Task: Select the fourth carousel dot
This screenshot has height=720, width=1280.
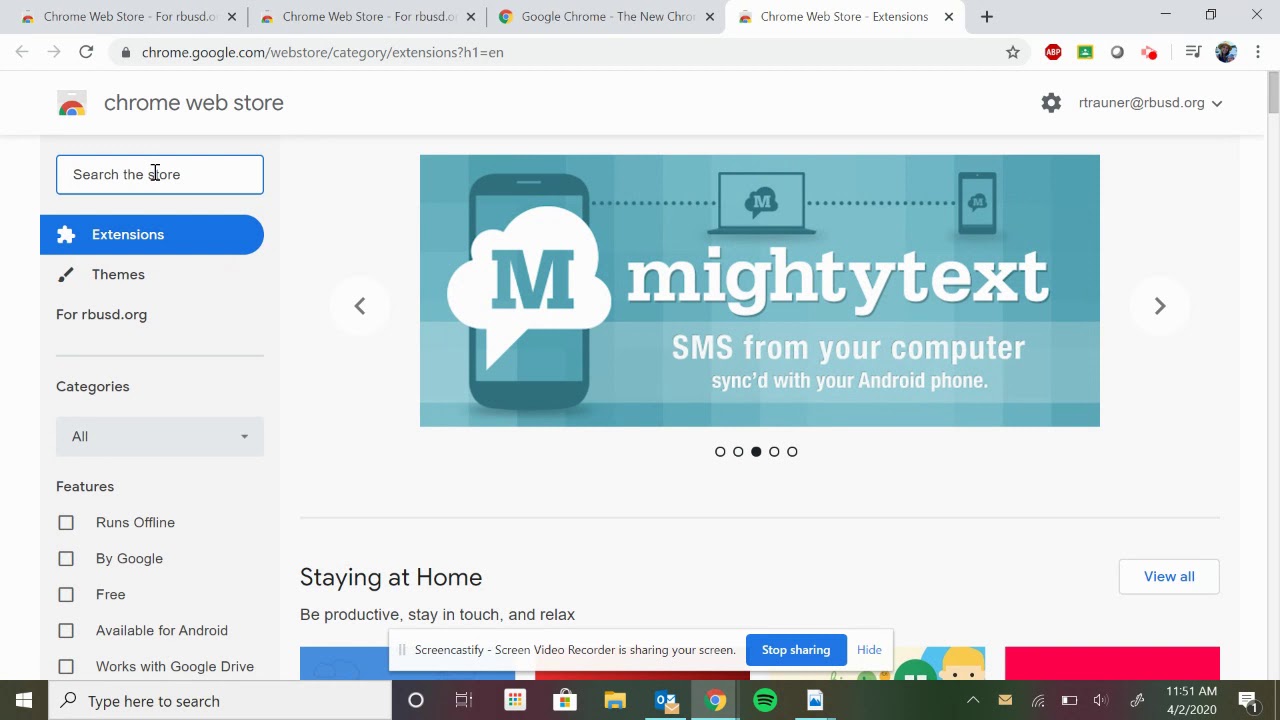Action: tap(774, 452)
